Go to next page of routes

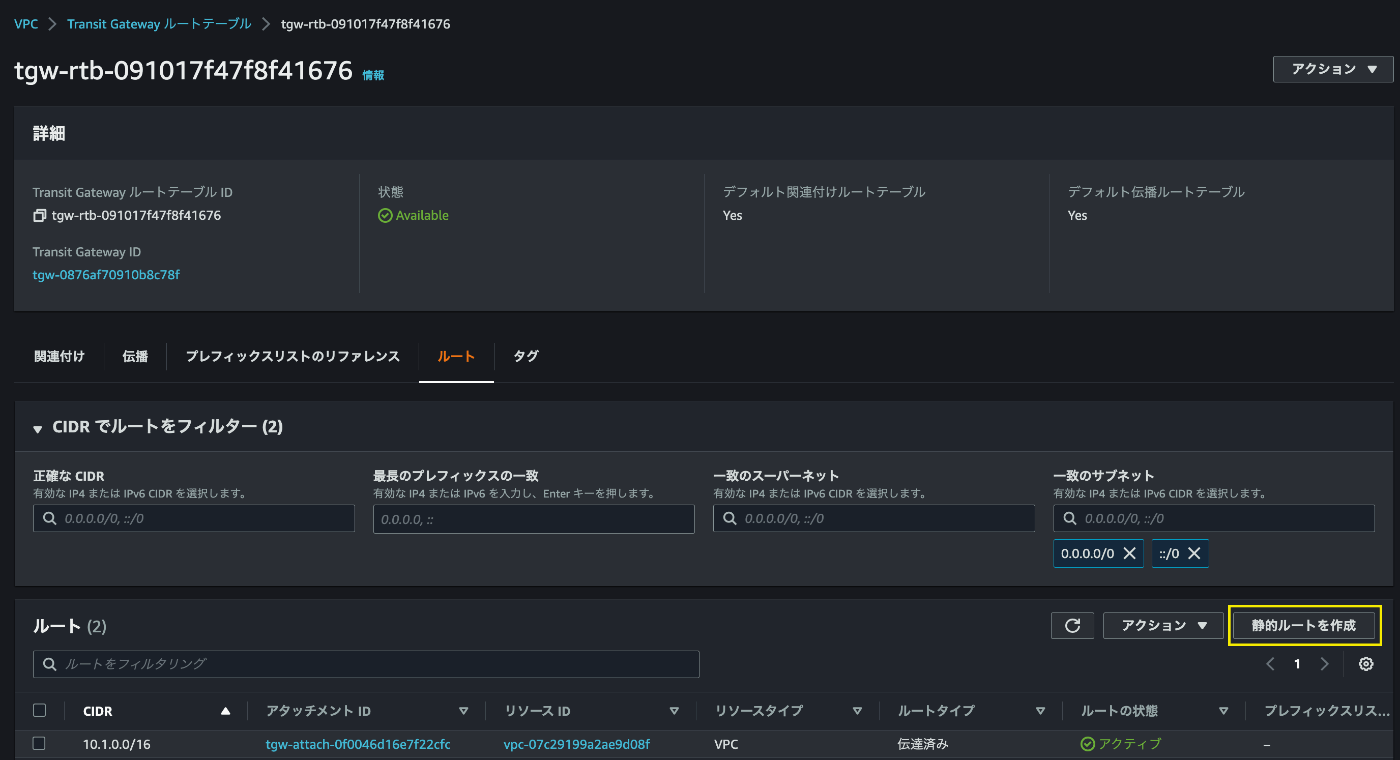[1324, 664]
